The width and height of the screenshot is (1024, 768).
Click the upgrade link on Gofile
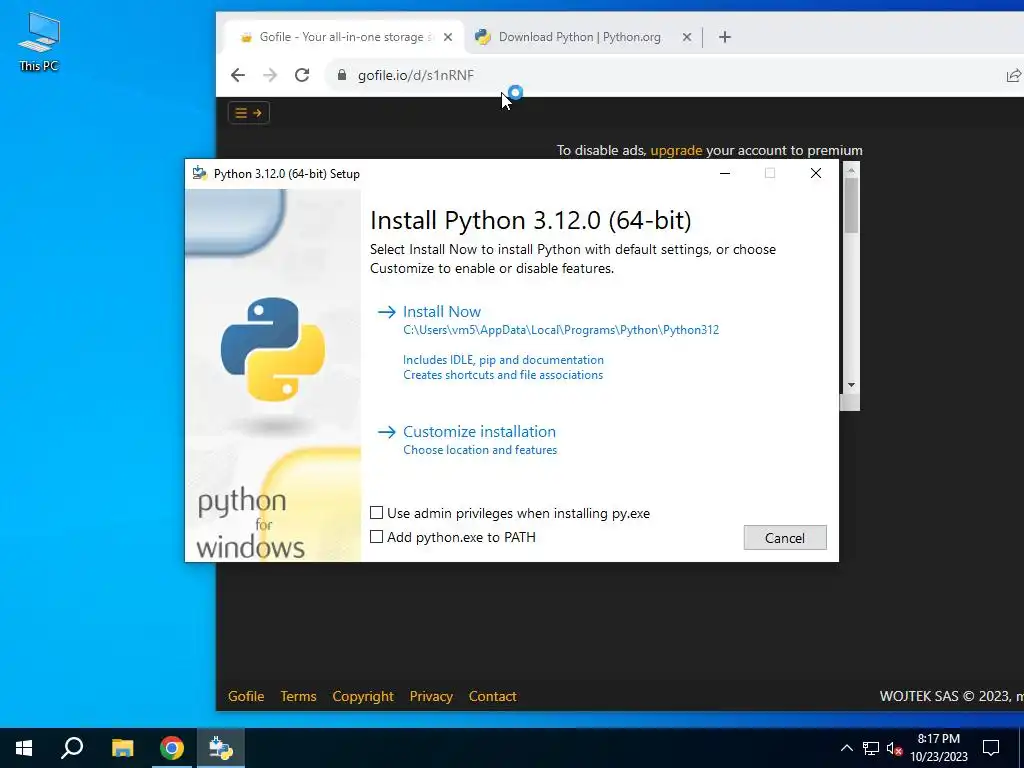pos(676,150)
